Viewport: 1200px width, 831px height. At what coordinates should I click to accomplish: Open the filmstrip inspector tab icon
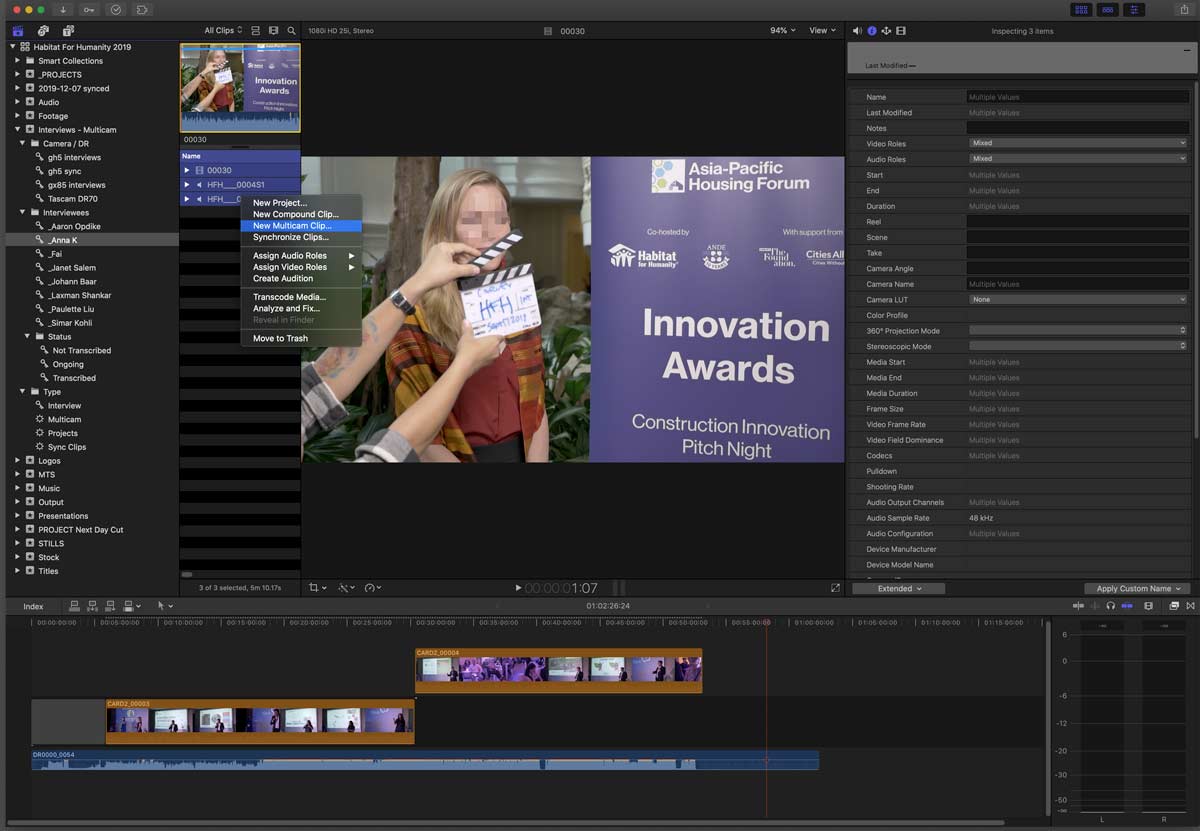[901, 31]
